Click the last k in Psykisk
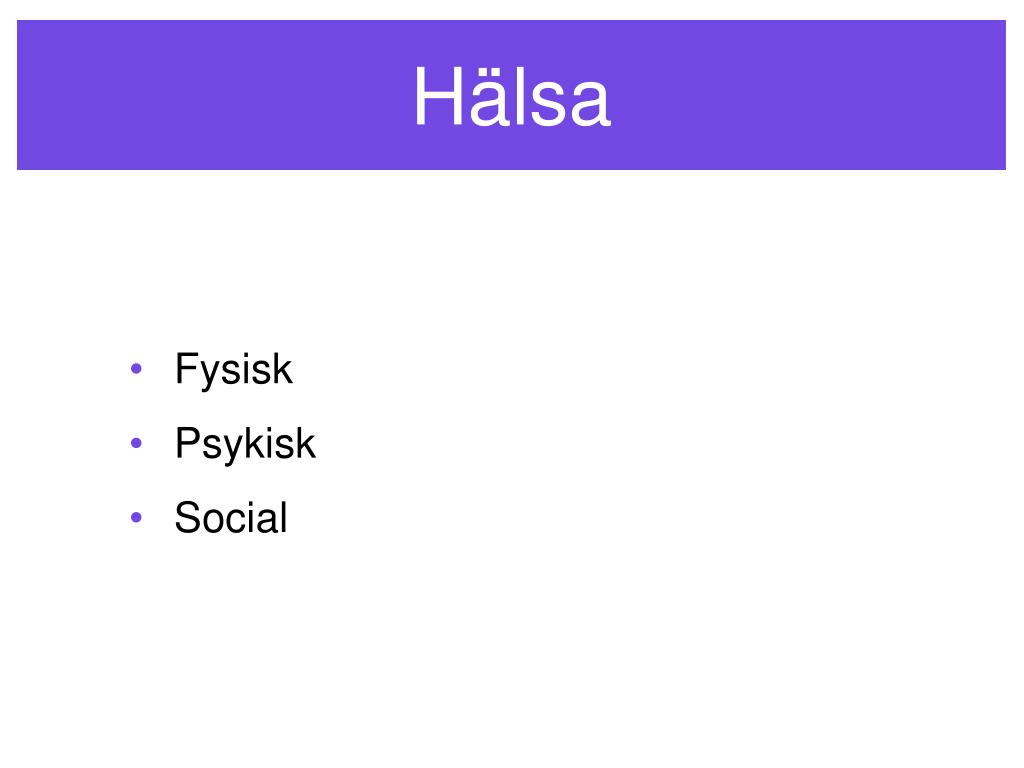Viewport: 1024px width, 768px height. pyautogui.click(x=307, y=441)
